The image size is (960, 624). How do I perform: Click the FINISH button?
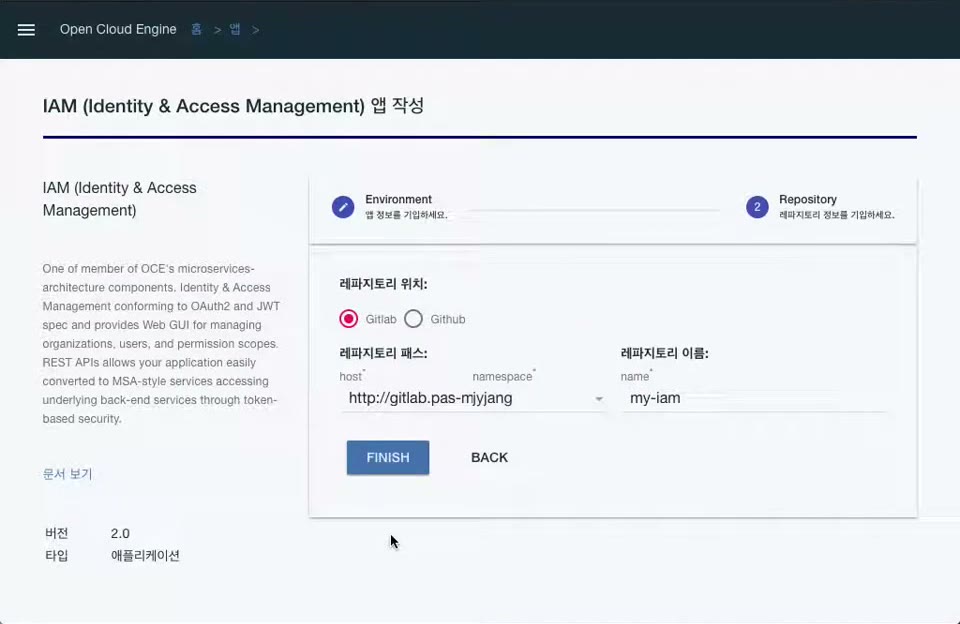coord(388,457)
